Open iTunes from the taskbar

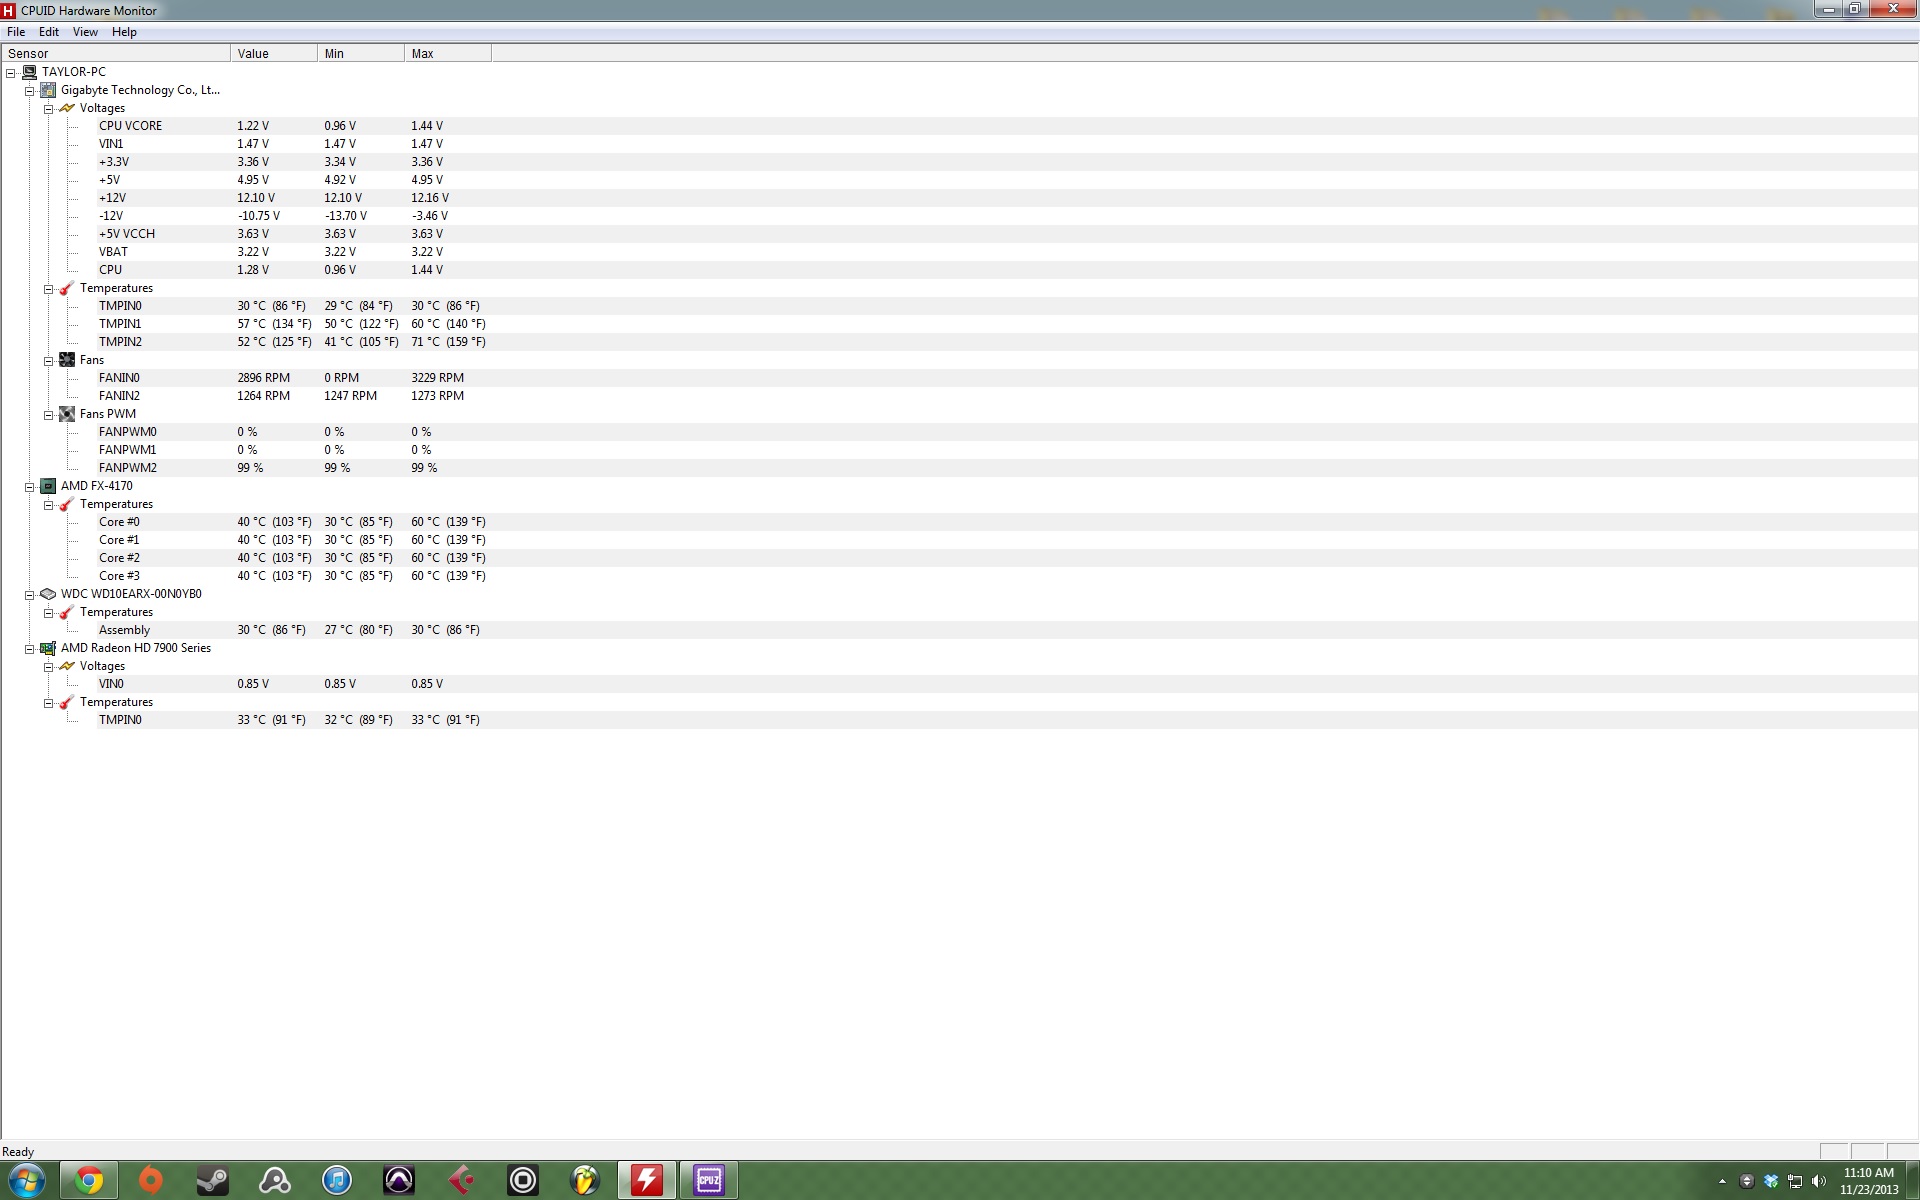click(x=337, y=1181)
